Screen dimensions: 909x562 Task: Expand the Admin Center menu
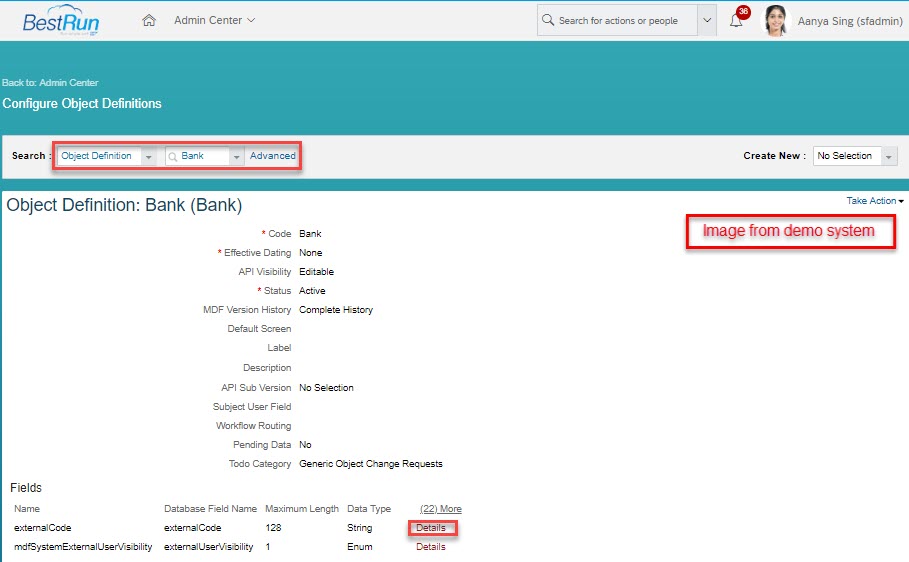214,20
